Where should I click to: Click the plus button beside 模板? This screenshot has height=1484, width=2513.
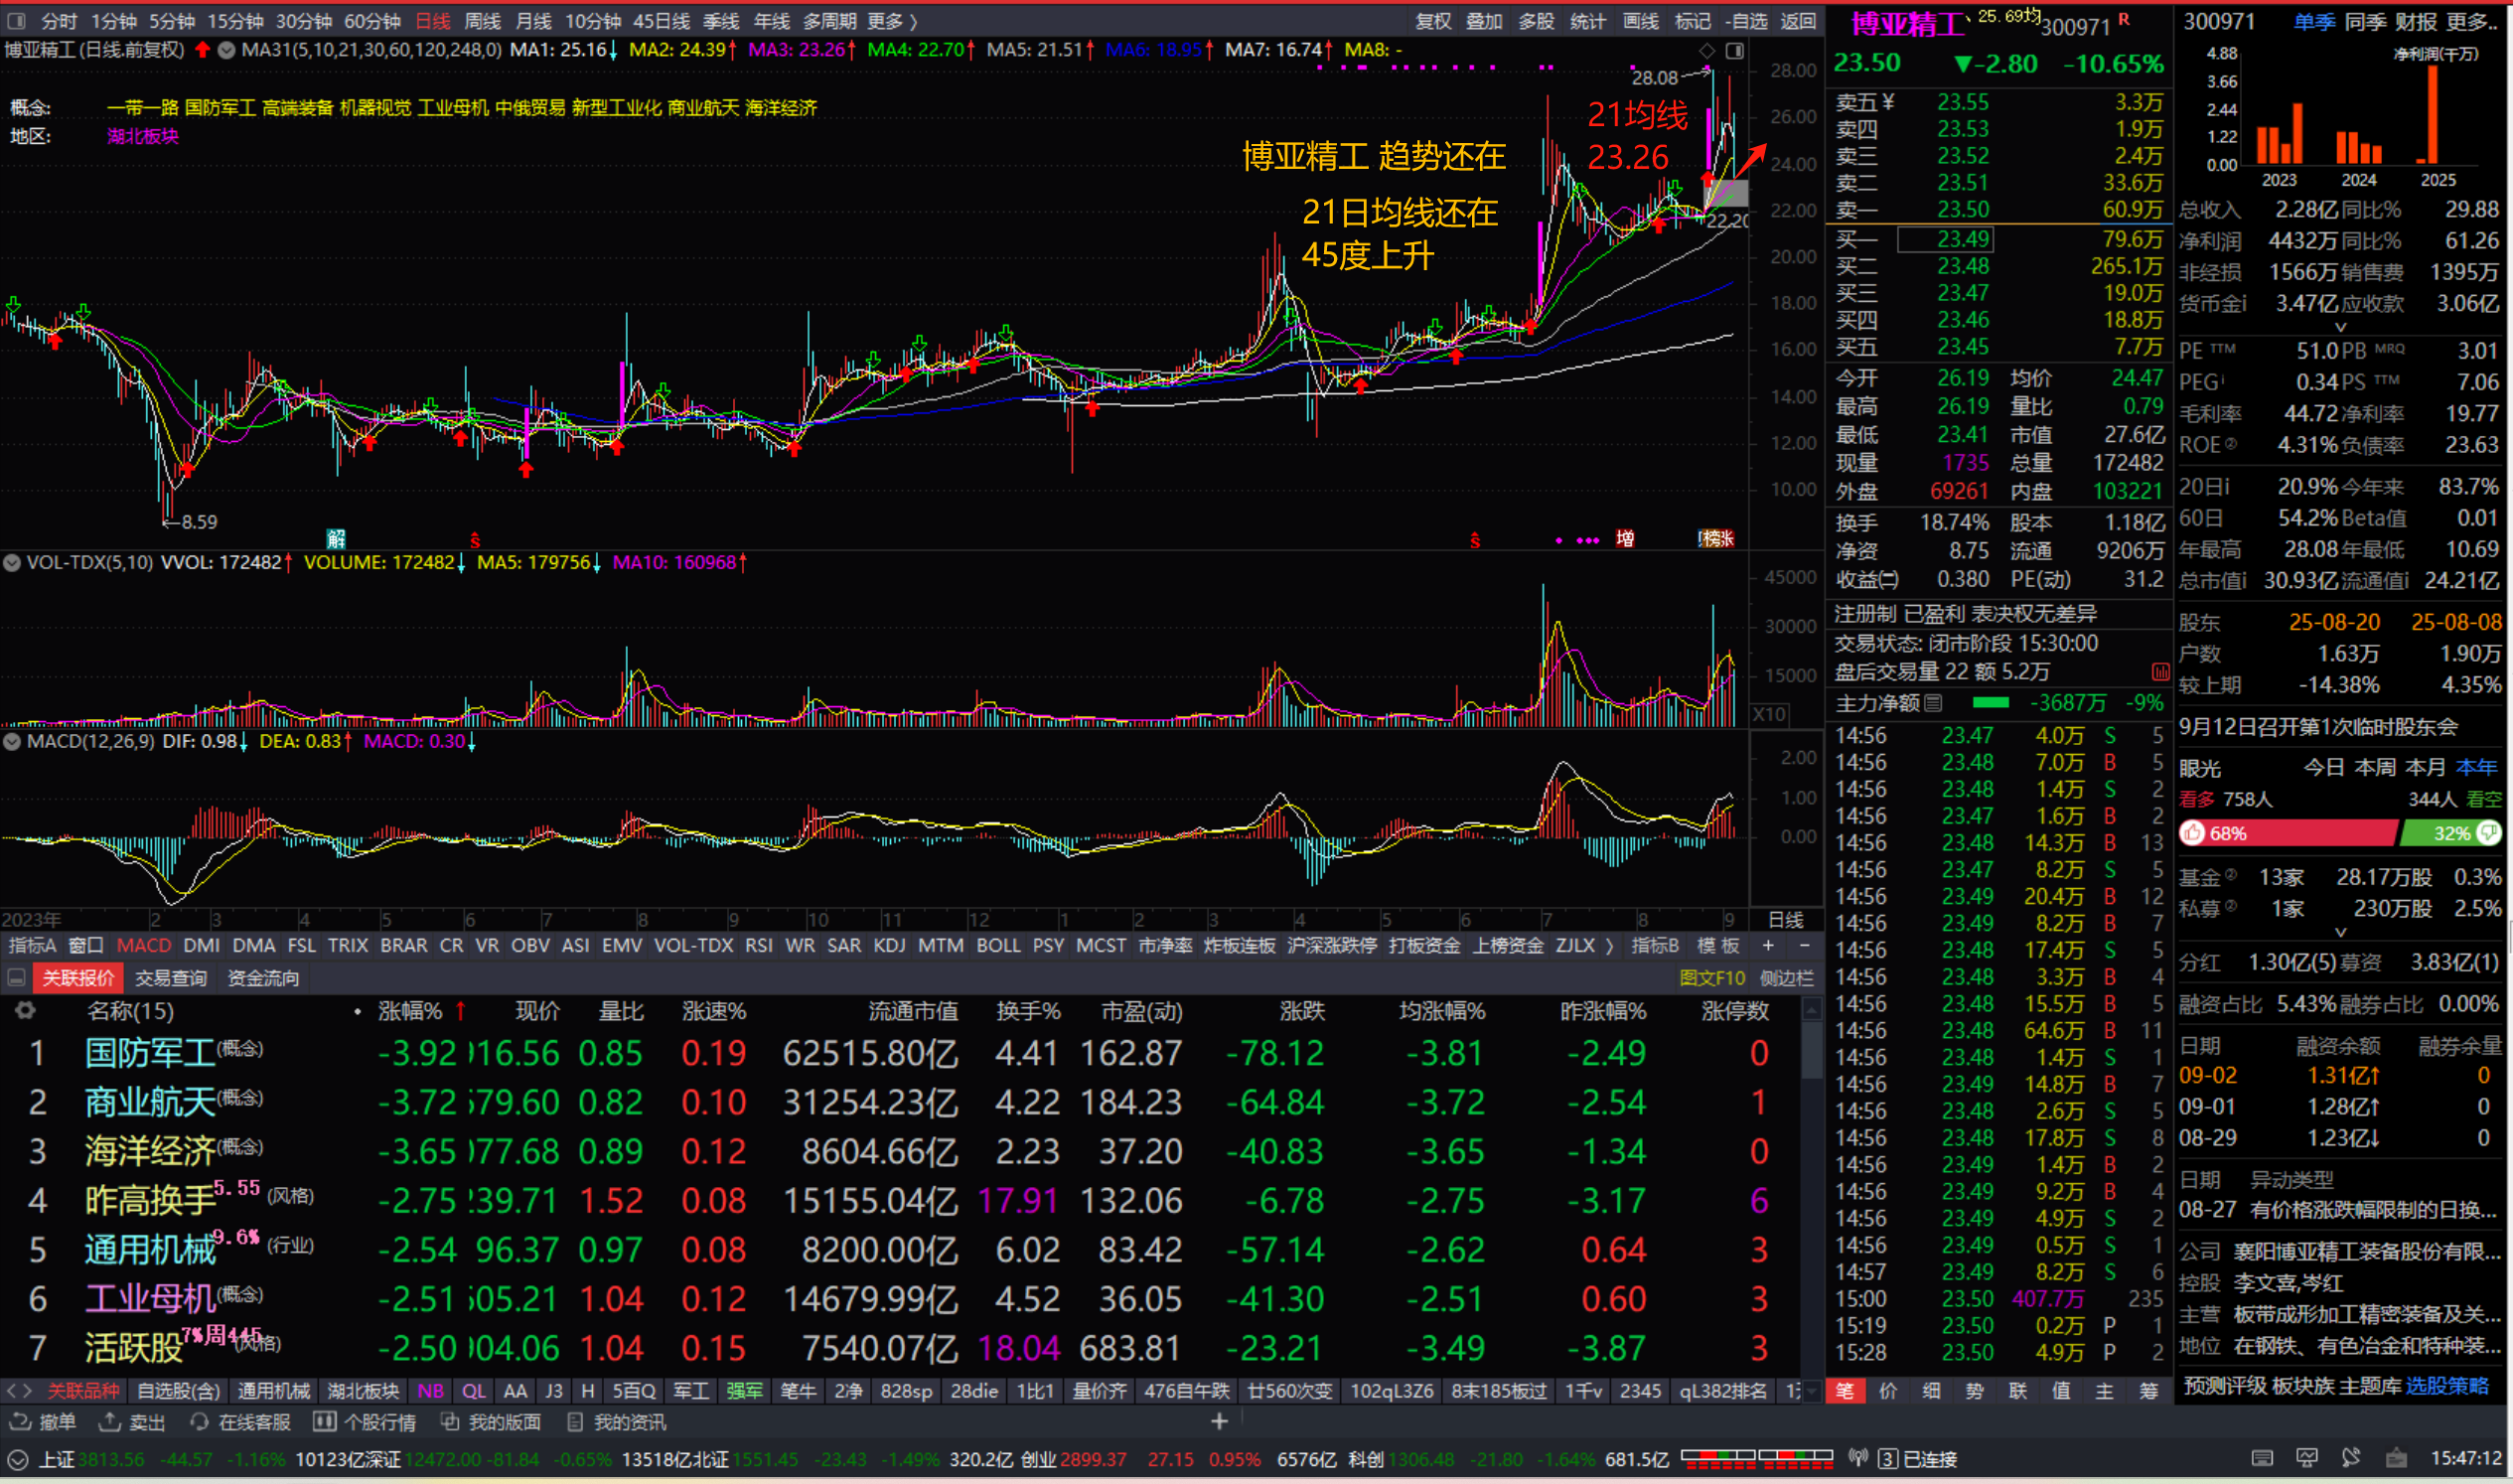coord(1768,945)
